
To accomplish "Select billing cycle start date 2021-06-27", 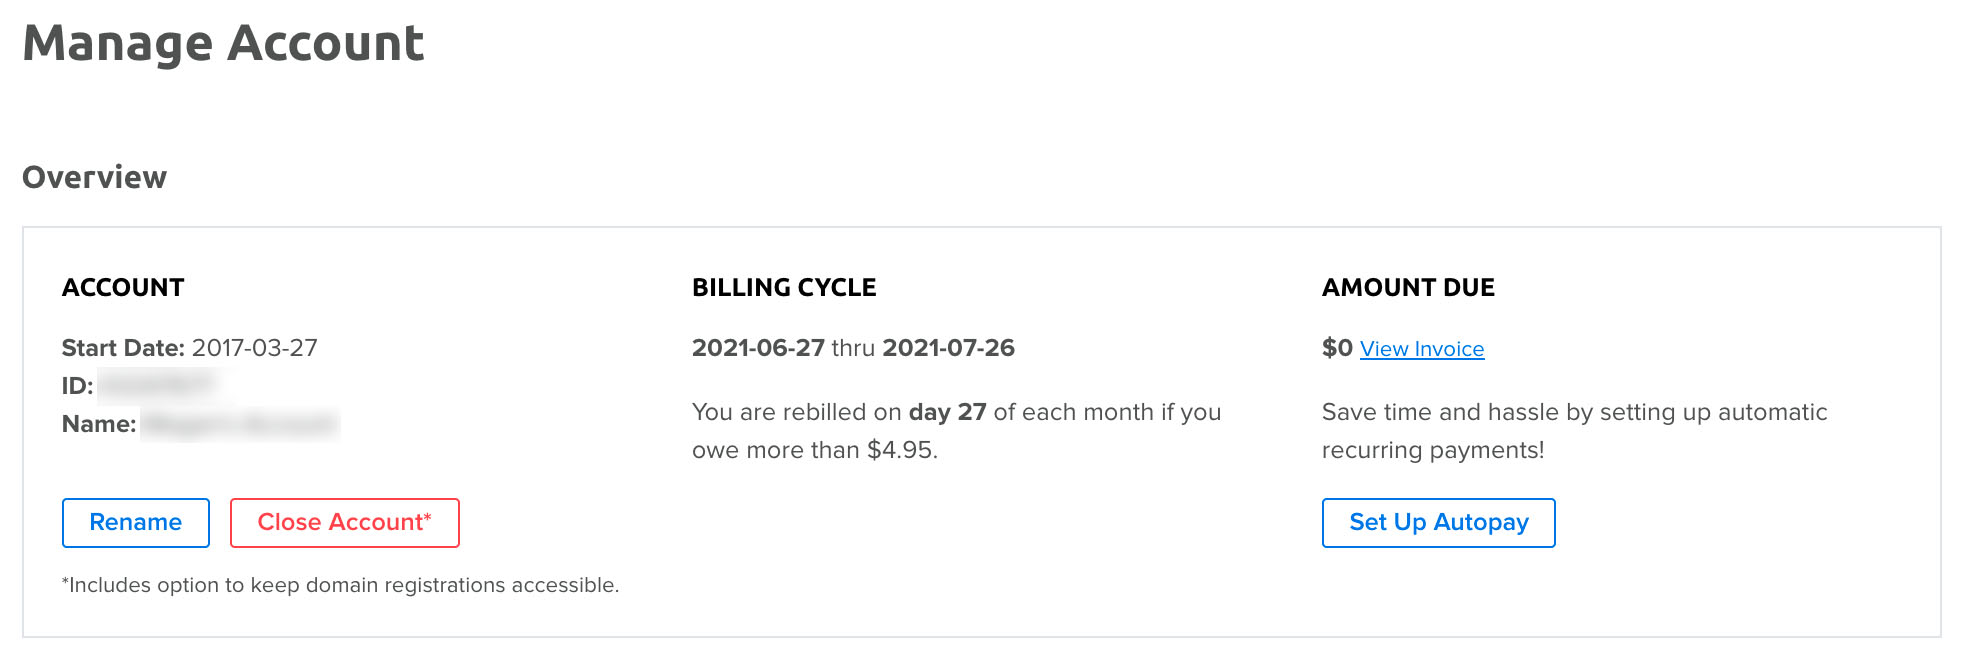I will pyautogui.click(x=758, y=348).
